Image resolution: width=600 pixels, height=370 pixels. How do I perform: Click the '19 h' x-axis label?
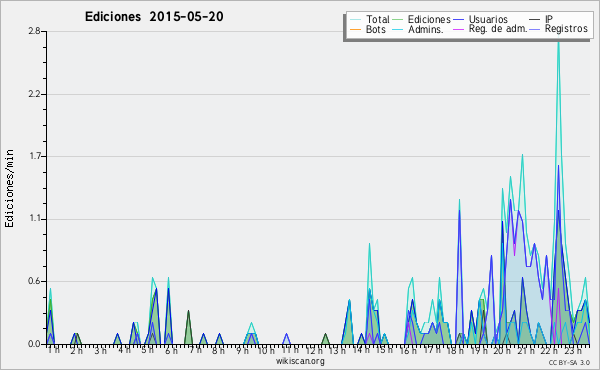(479, 351)
